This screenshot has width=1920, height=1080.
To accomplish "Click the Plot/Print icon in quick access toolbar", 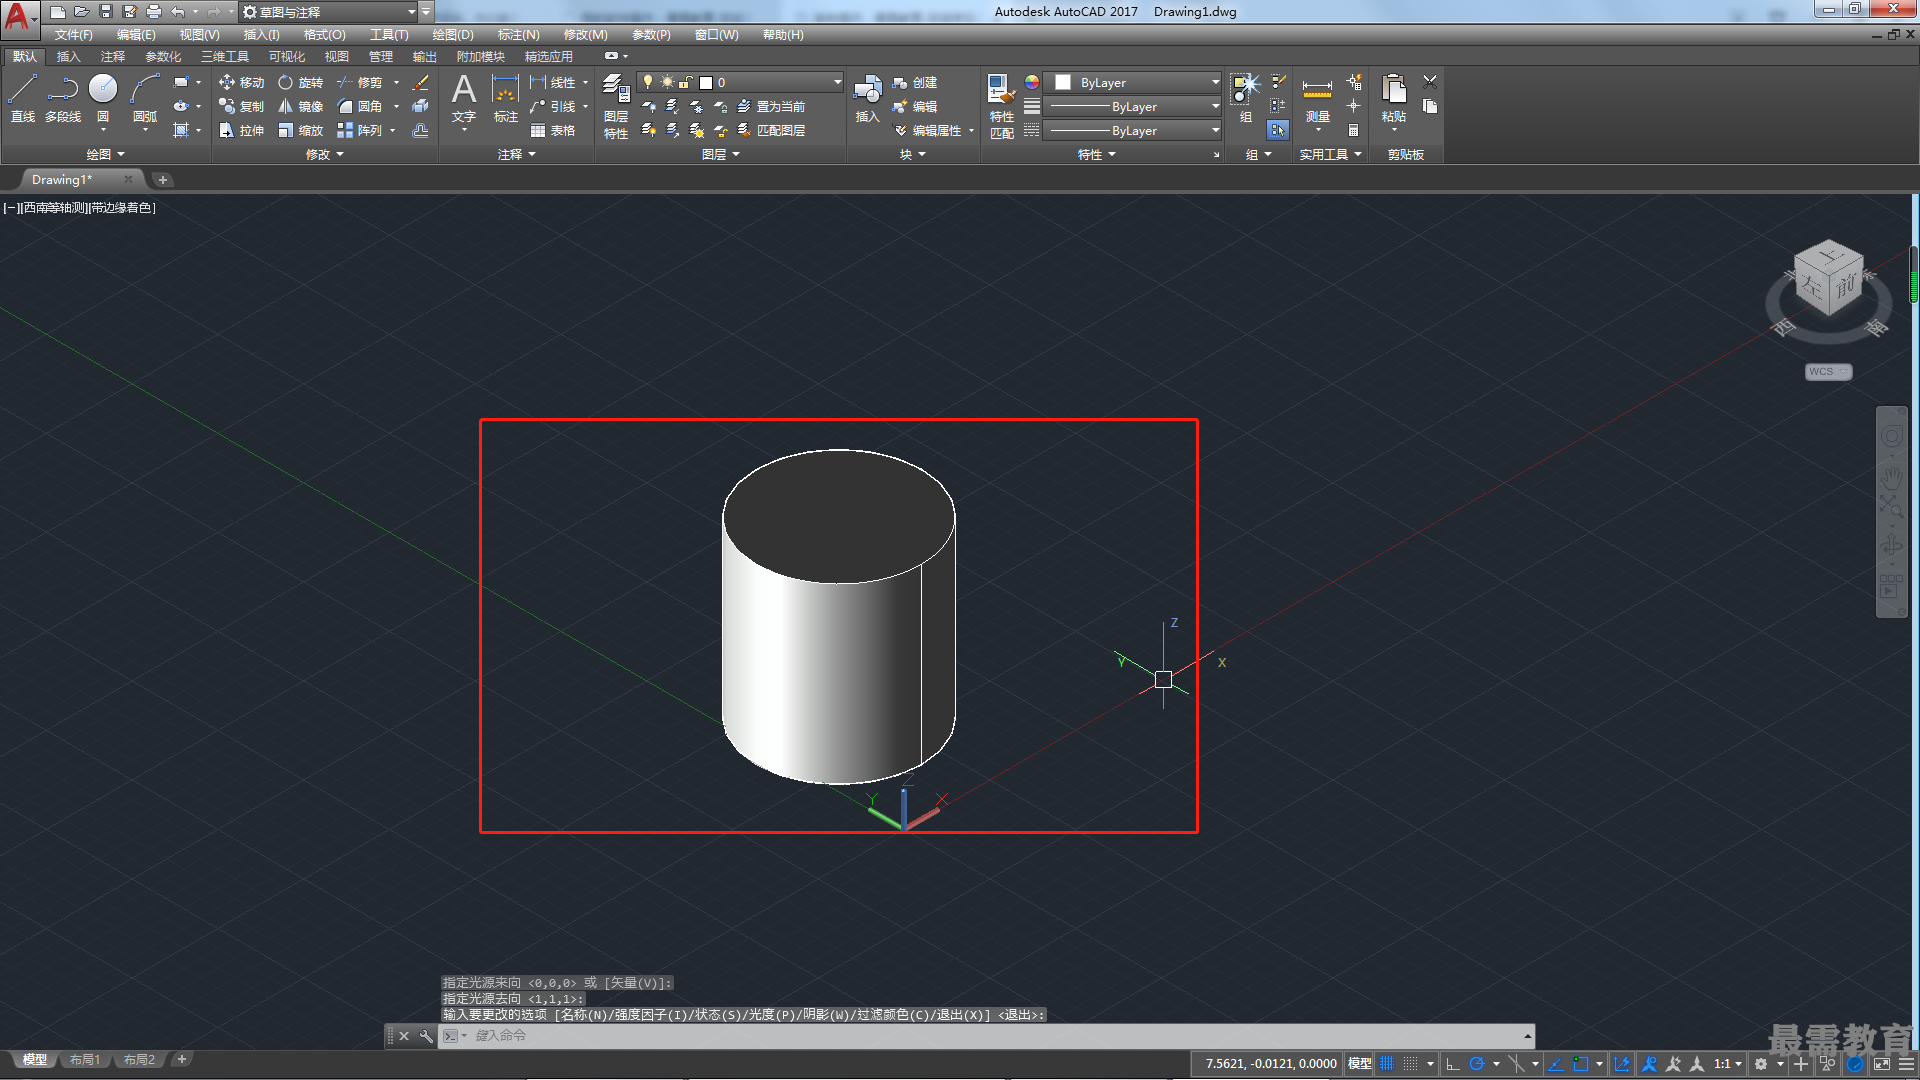I will click(153, 12).
